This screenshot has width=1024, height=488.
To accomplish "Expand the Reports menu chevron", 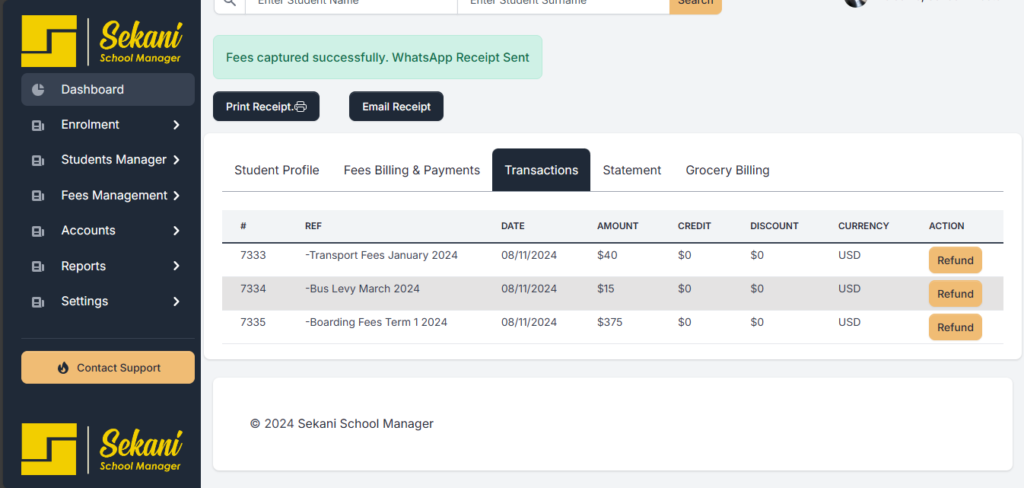I will [176, 266].
